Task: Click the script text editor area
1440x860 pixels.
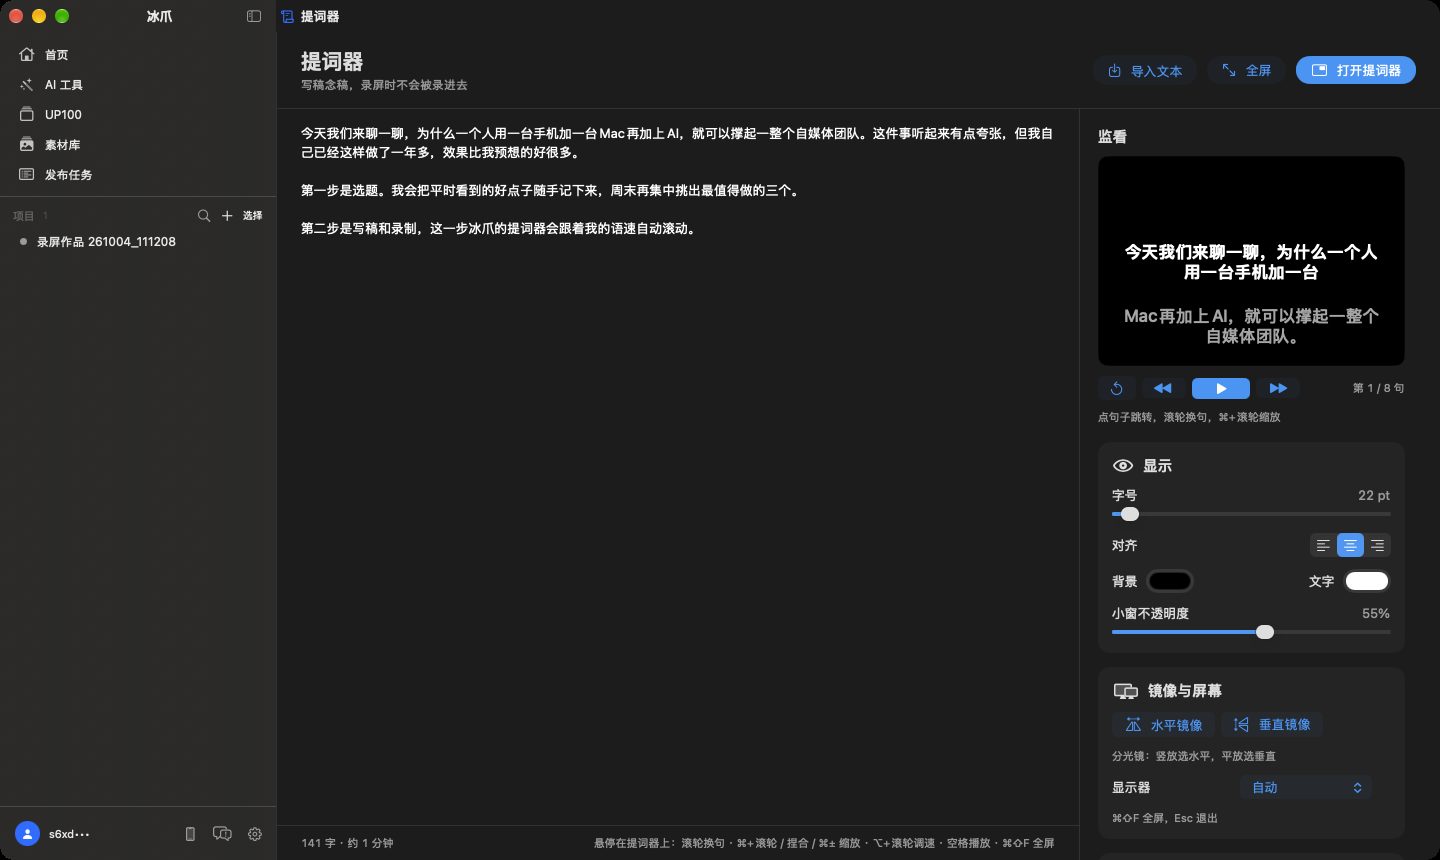Action: point(678,467)
